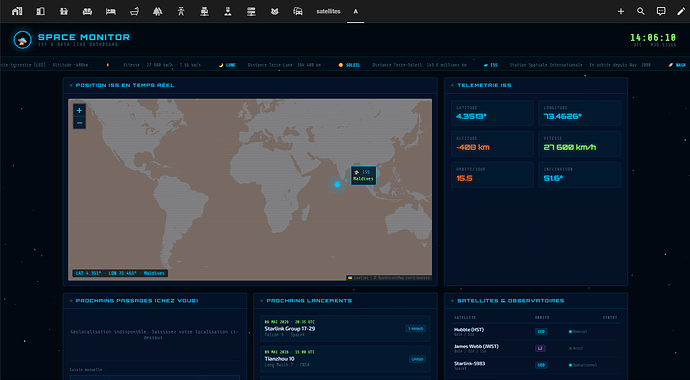The image size is (690, 380).
Task: Select the James Webb (JWST) row
Action: [536, 348]
